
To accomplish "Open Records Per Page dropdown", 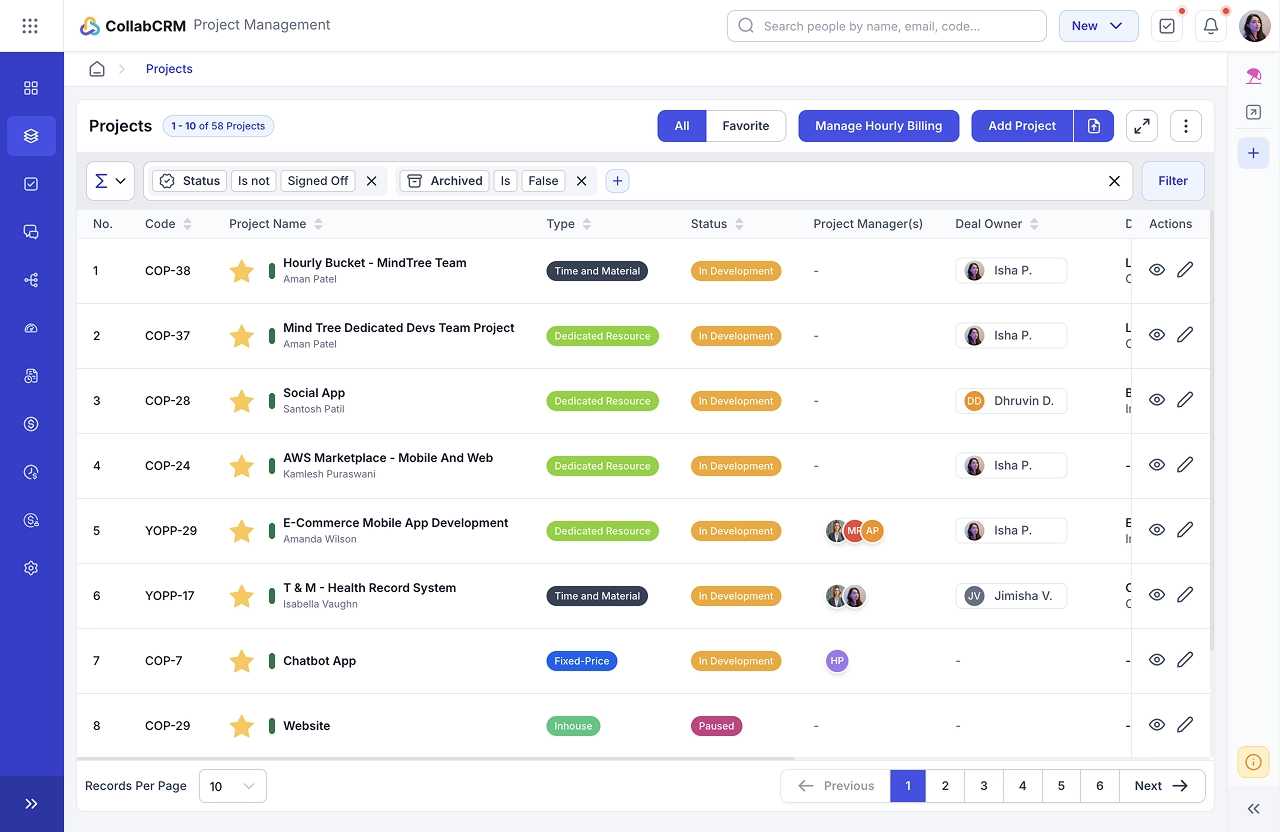I will [x=233, y=786].
